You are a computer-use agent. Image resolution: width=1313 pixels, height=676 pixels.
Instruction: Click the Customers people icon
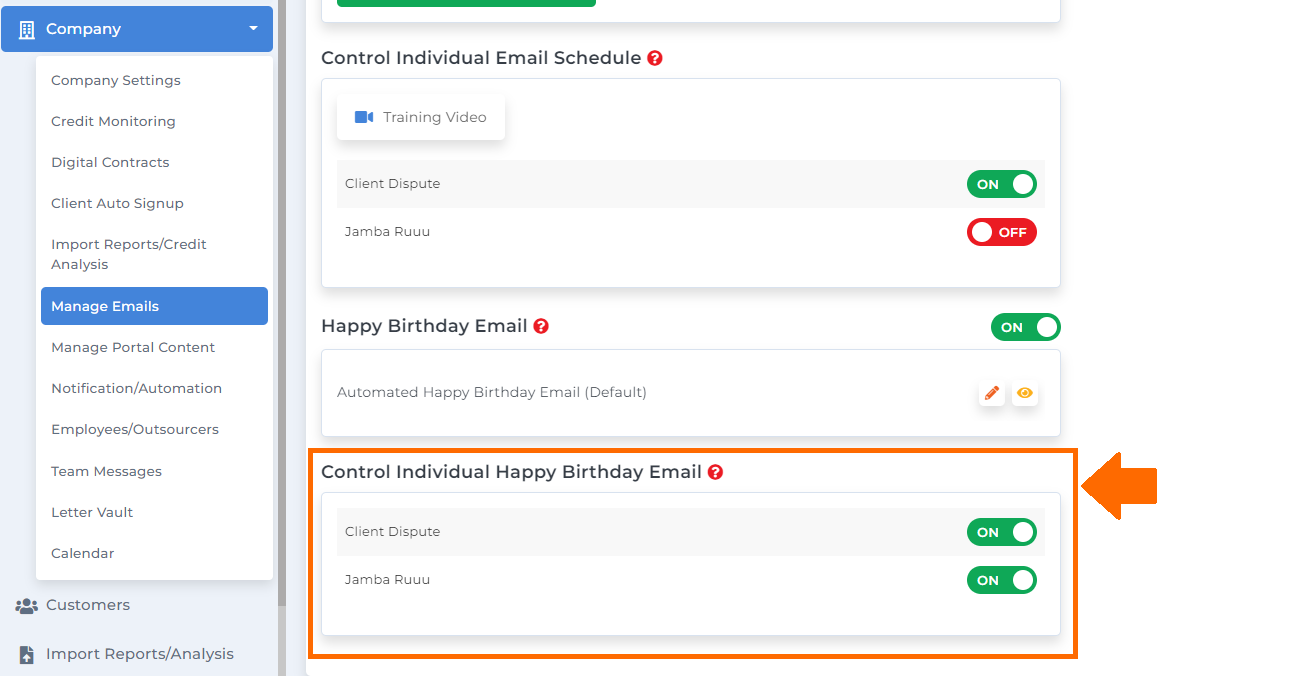pyautogui.click(x=27, y=605)
